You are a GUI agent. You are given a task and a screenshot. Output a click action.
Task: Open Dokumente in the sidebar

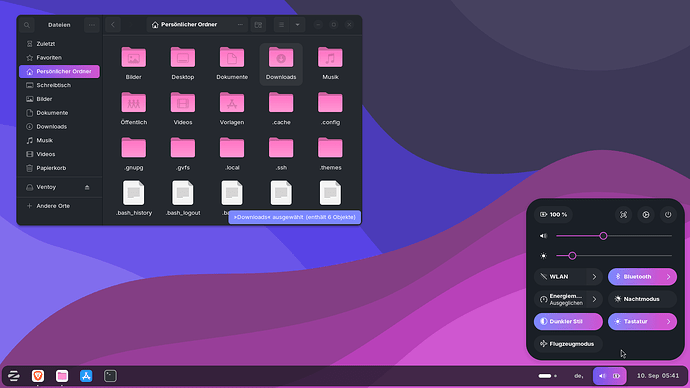59,113
